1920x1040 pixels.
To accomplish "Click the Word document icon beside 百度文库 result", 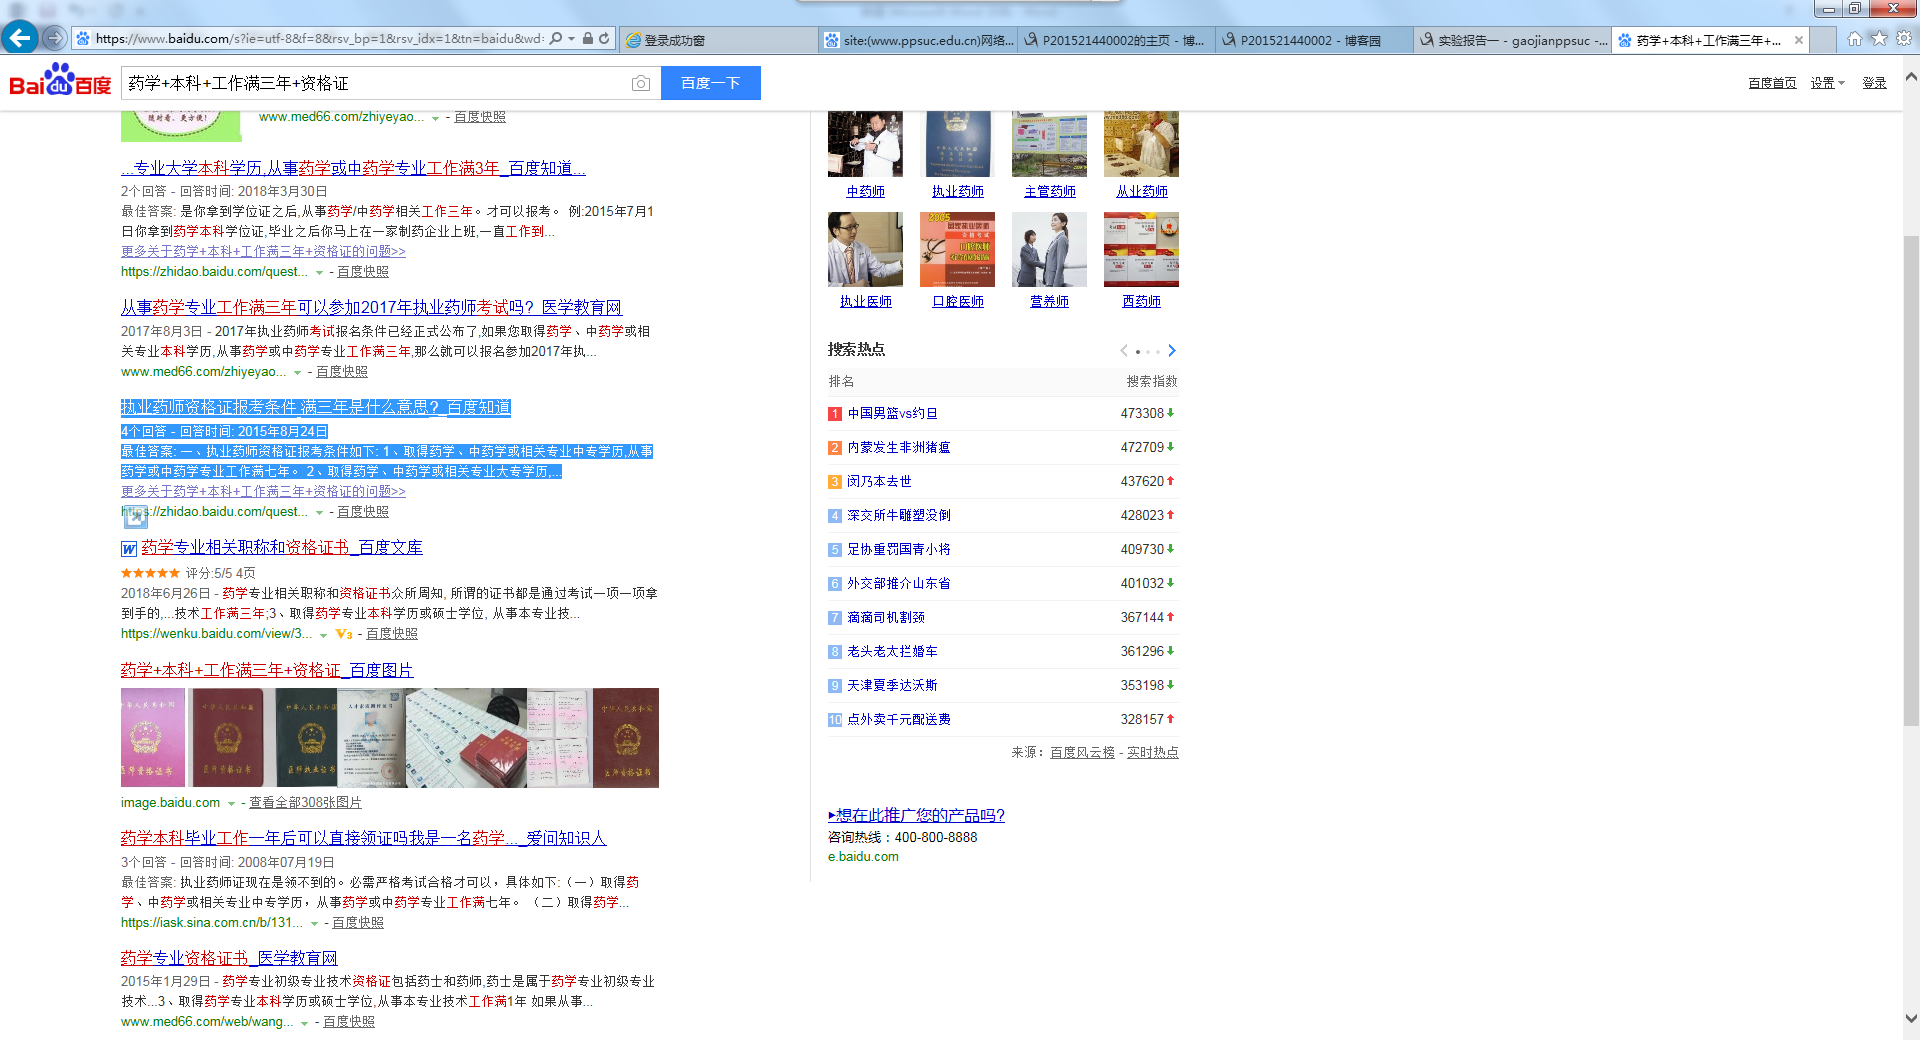I will tap(129, 548).
